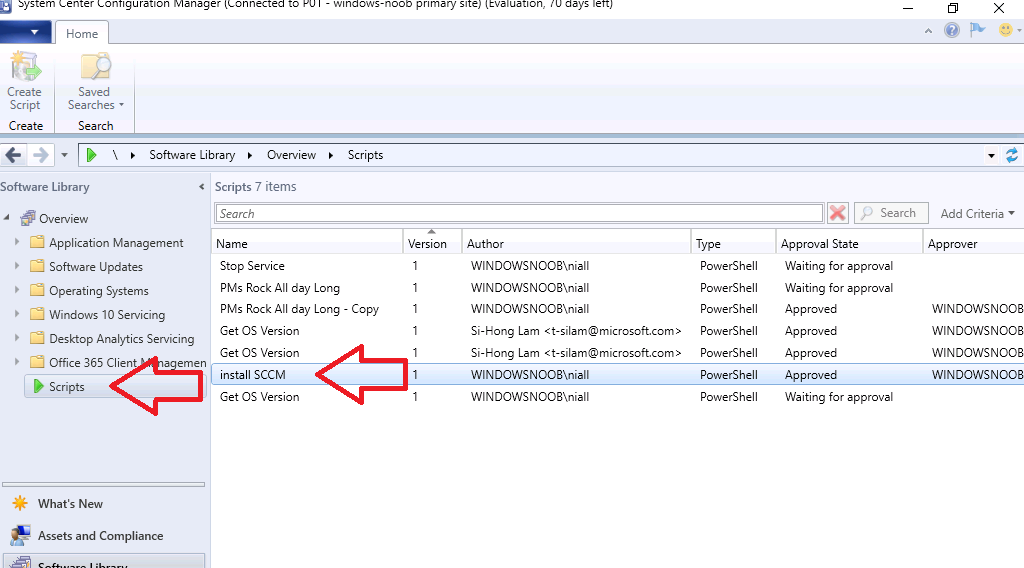Select Get OS Version authored by WINDOWSNOOB\niall
The width and height of the screenshot is (1024, 568).
pyautogui.click(x=618, y=397)
